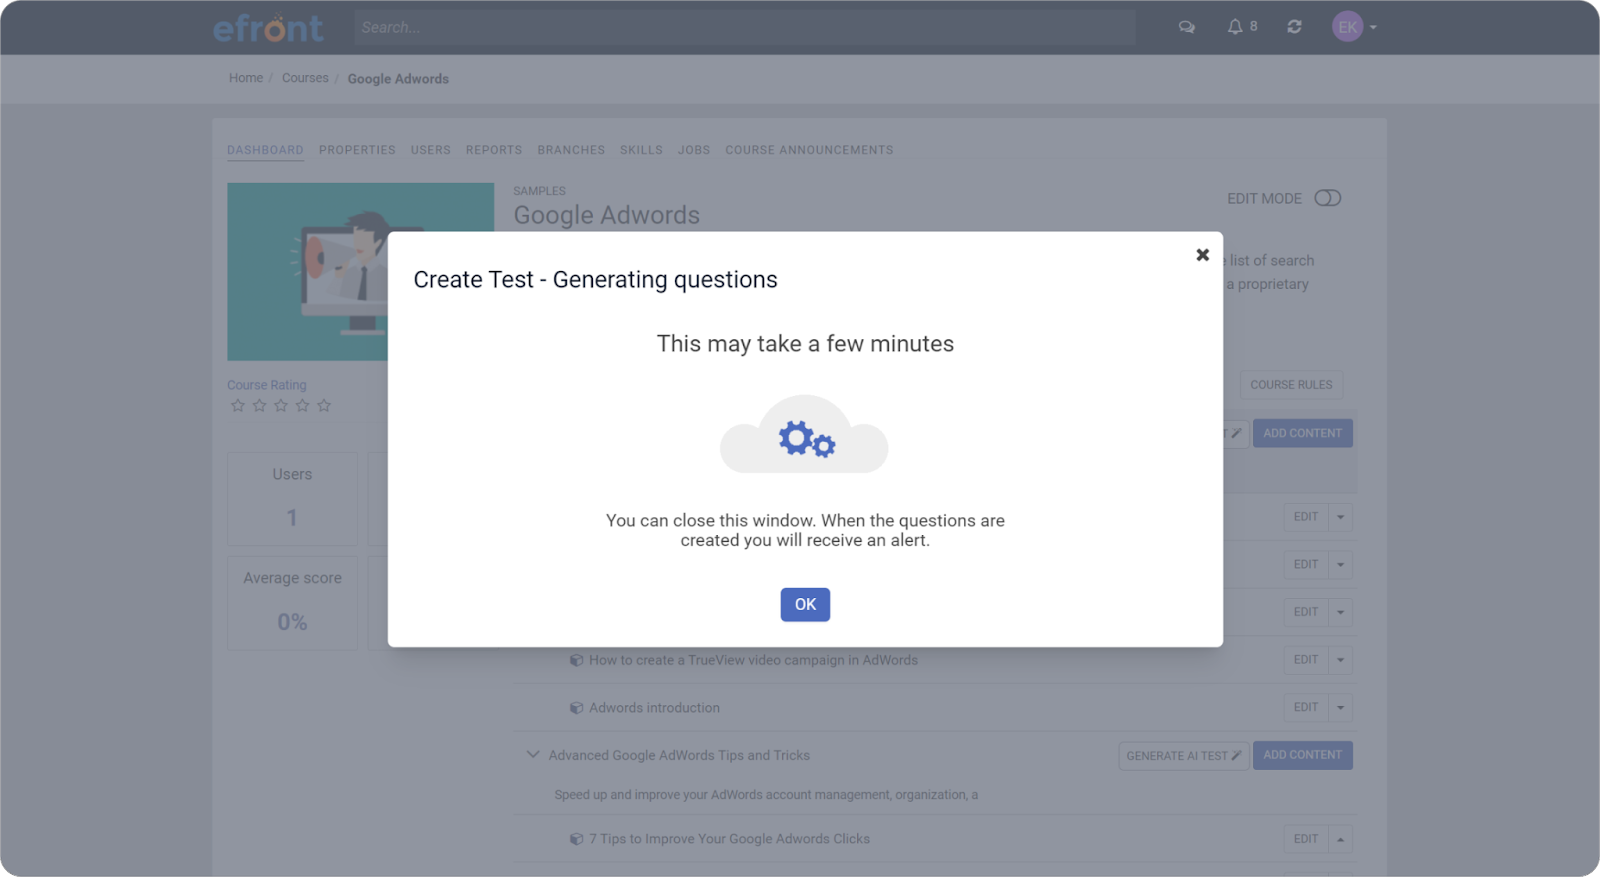Click the eFront logo
Screen dimensions: 1600x877
click(x=268, y=28)
